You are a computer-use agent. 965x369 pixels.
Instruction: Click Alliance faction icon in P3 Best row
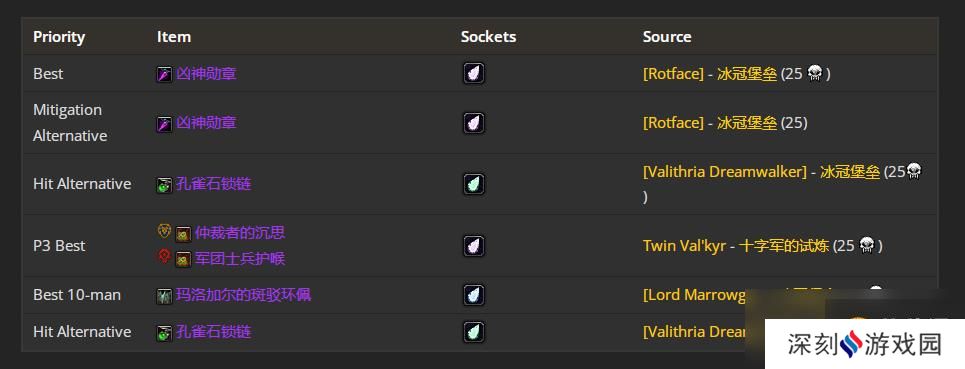(x=164, y=231)
